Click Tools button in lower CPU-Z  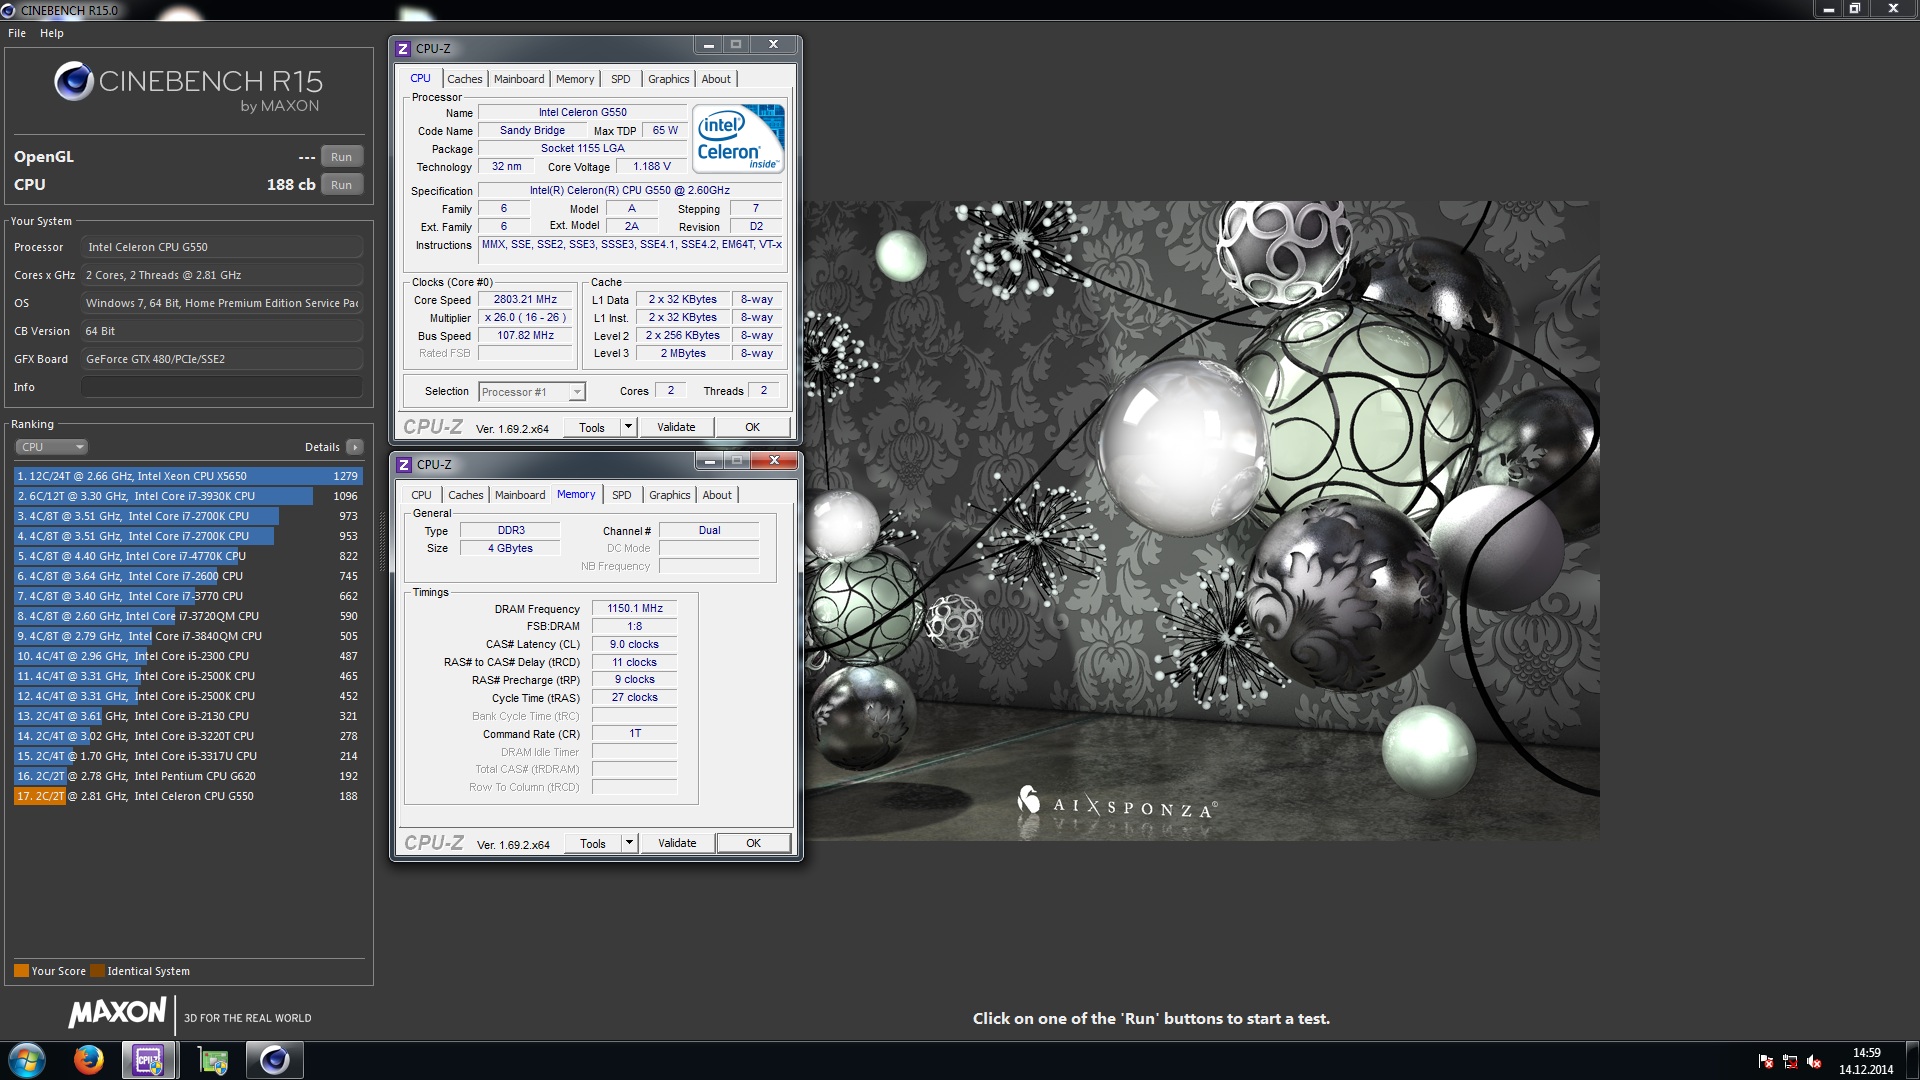pyautogui.click(x=593, y=843)
